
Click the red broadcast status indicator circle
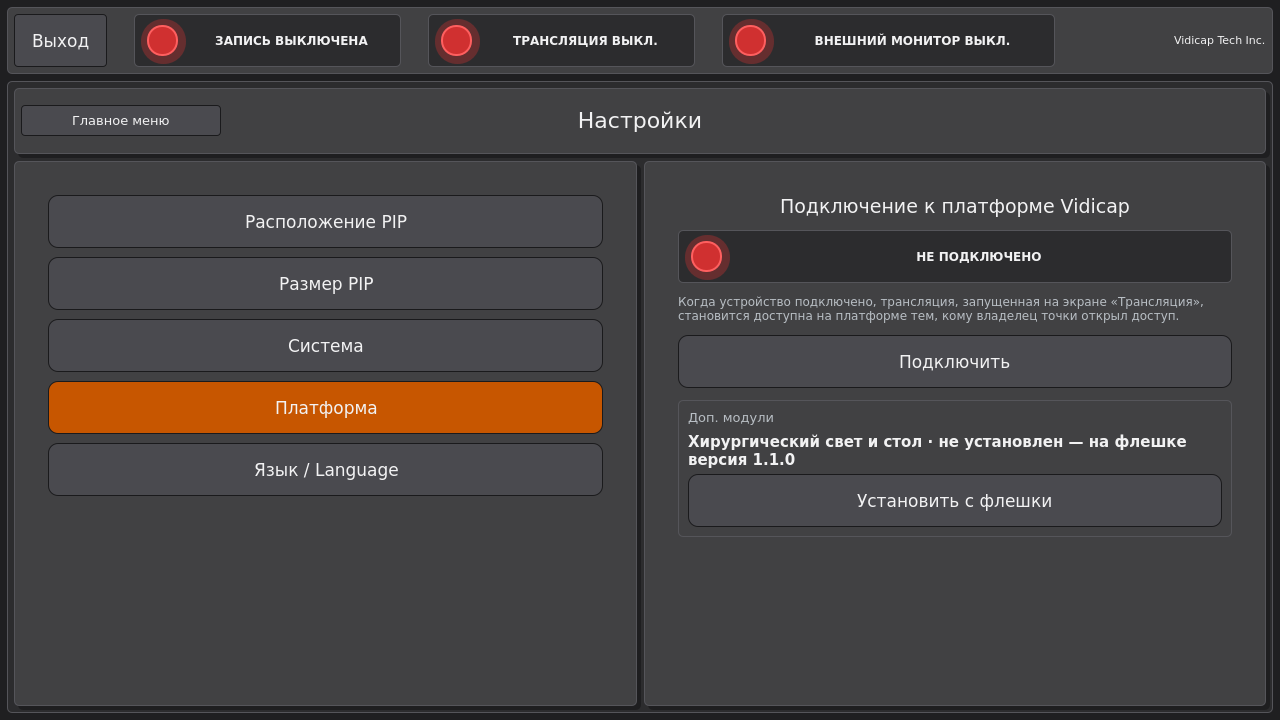coord(457,41)
